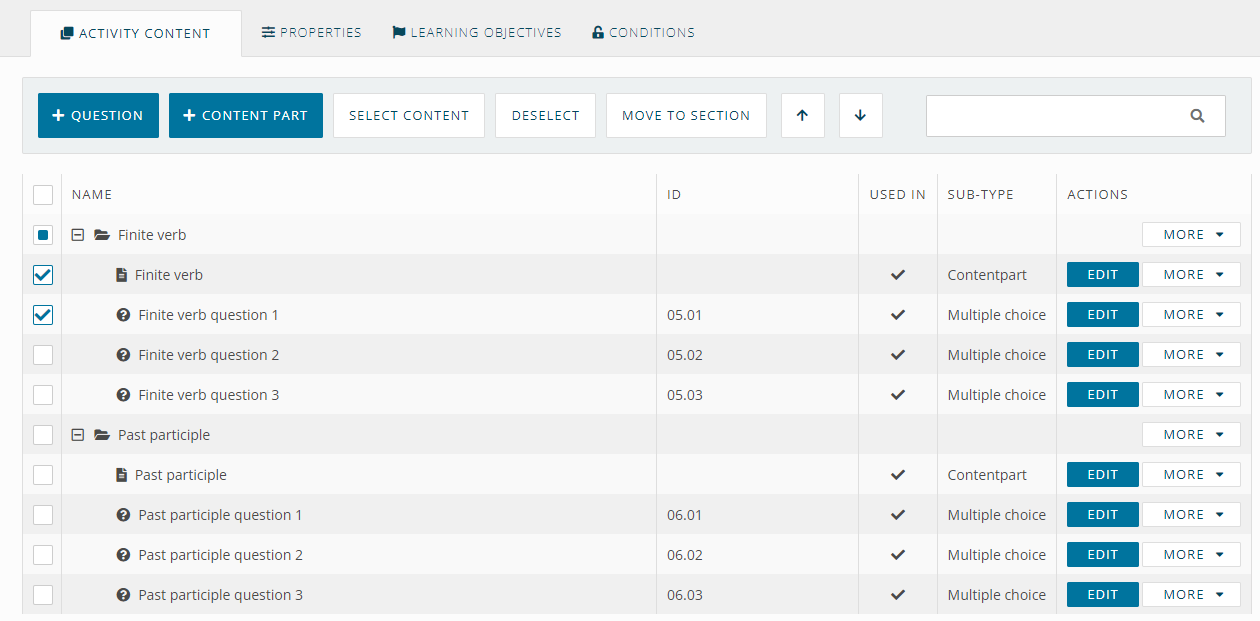The image size is (1260, 621).
Task: Click question icon of Finite verb question 3
Action: pos(123,395)
